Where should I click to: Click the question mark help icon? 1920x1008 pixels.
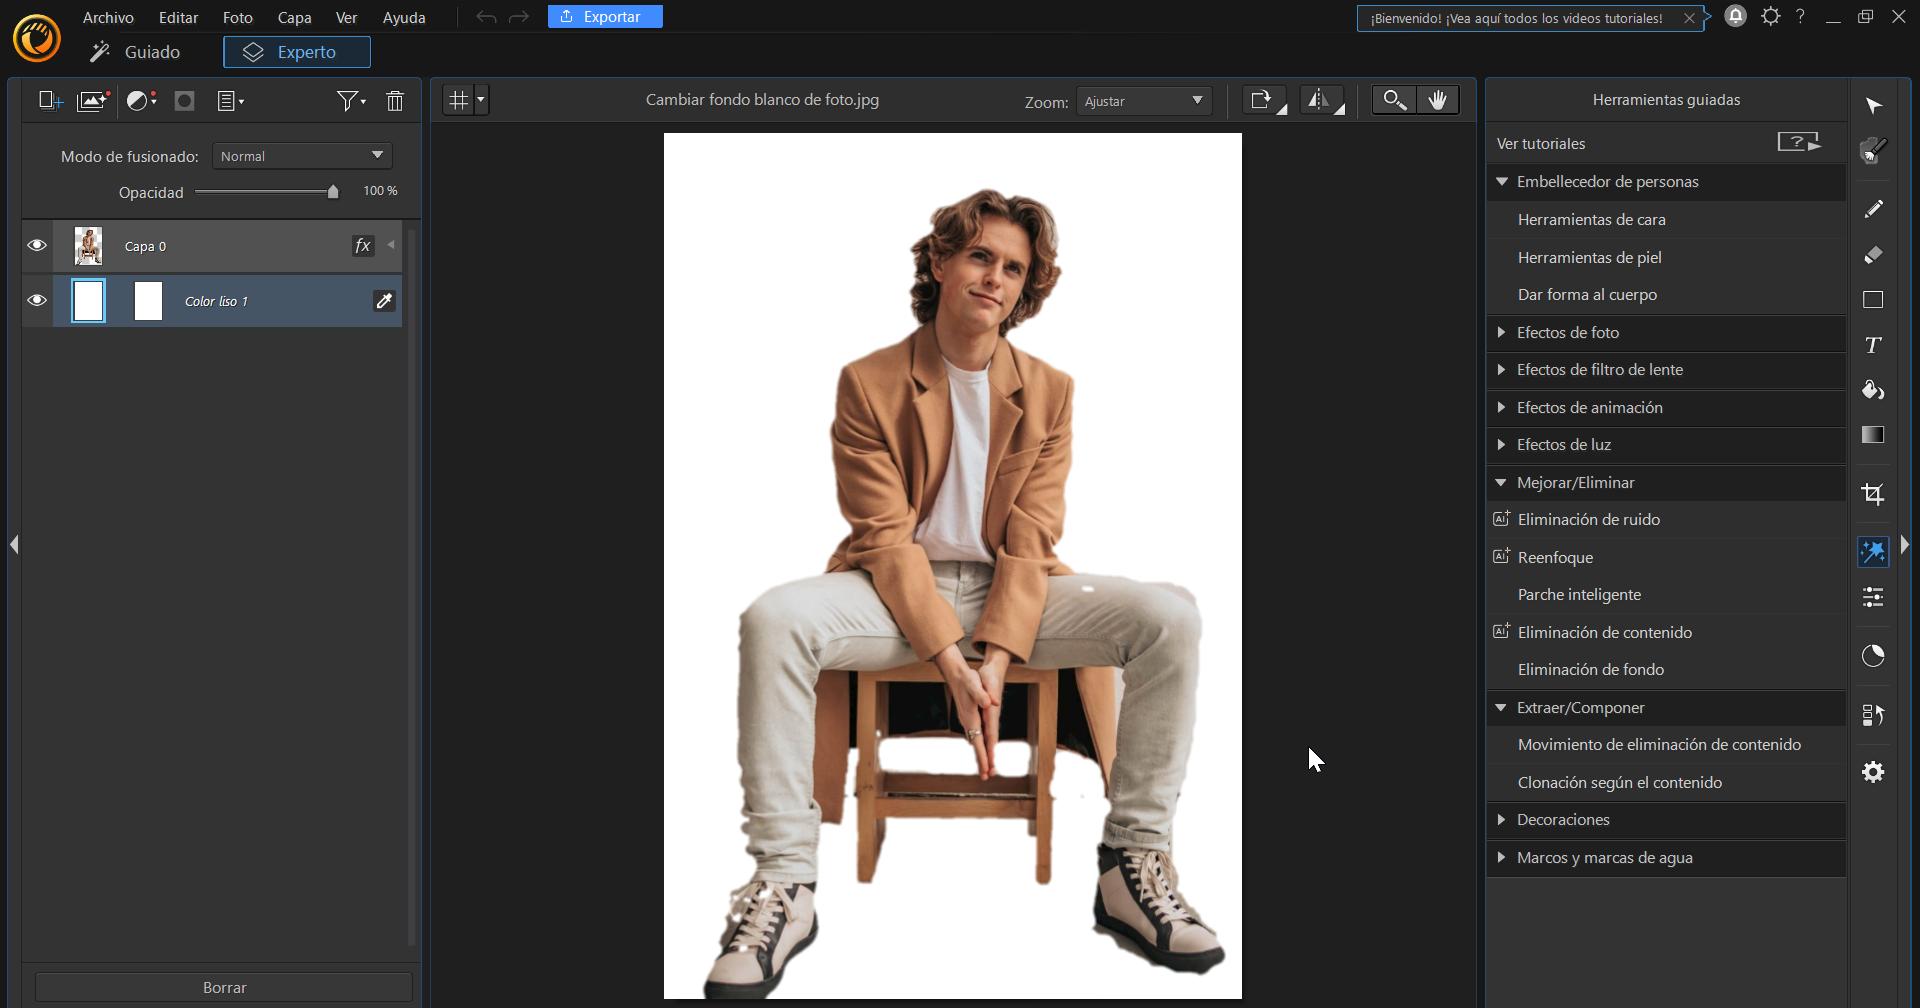pyautogui.click(x=1801, y=16)
